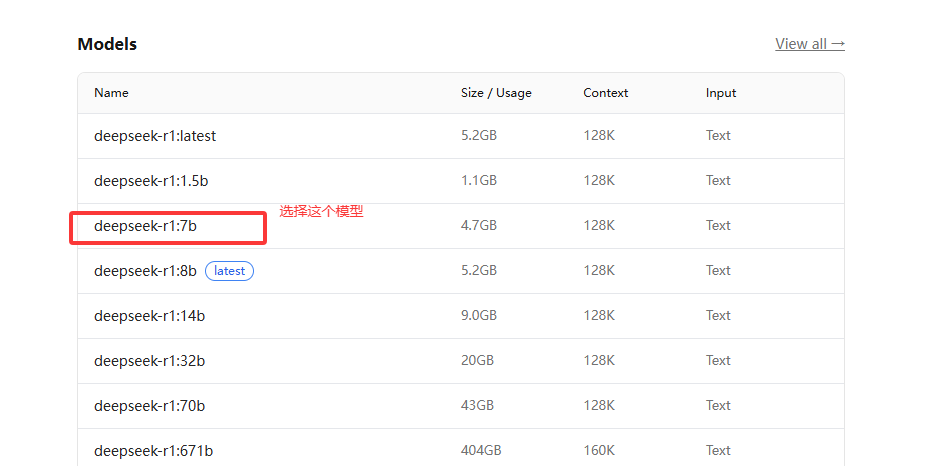Click the Models section heading
942x466 pixels.
(x=107, y=44)
